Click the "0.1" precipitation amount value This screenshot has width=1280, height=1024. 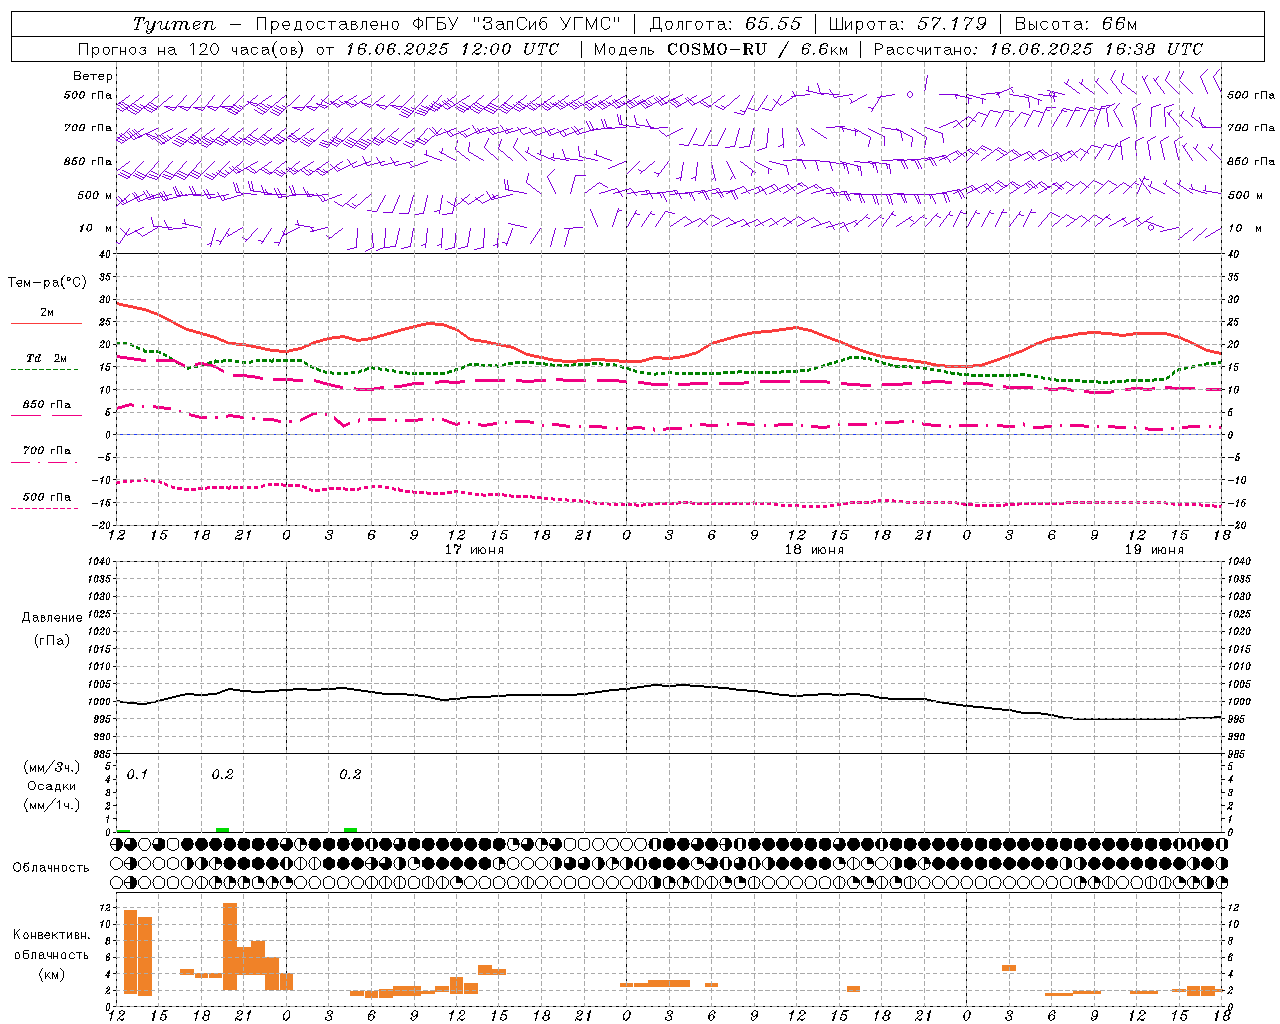click(x=137, y=775)
